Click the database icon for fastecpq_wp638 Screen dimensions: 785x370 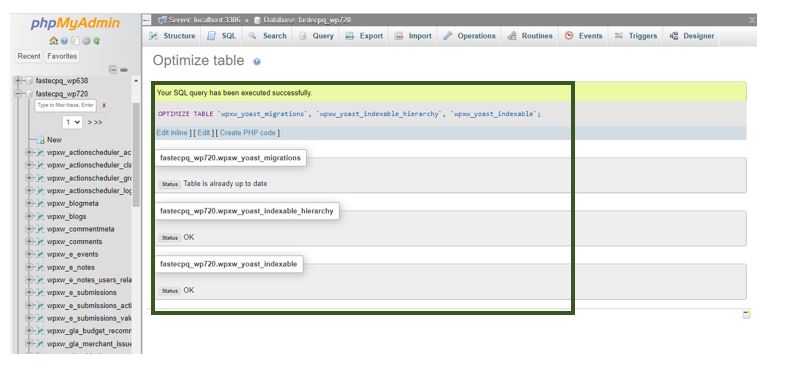click(30, 81)
